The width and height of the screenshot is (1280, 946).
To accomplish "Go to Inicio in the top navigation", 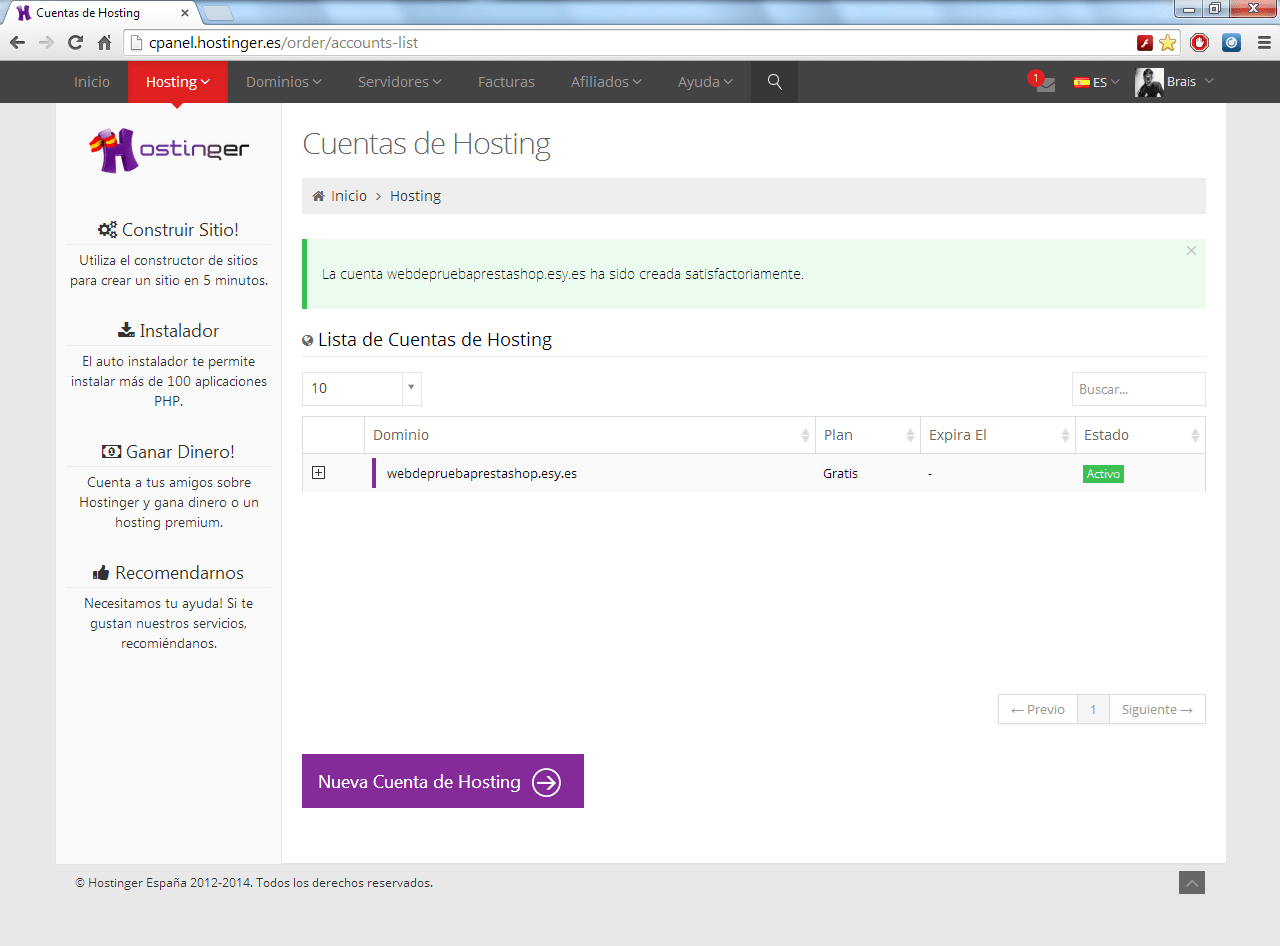I will (x=92, y=82).
